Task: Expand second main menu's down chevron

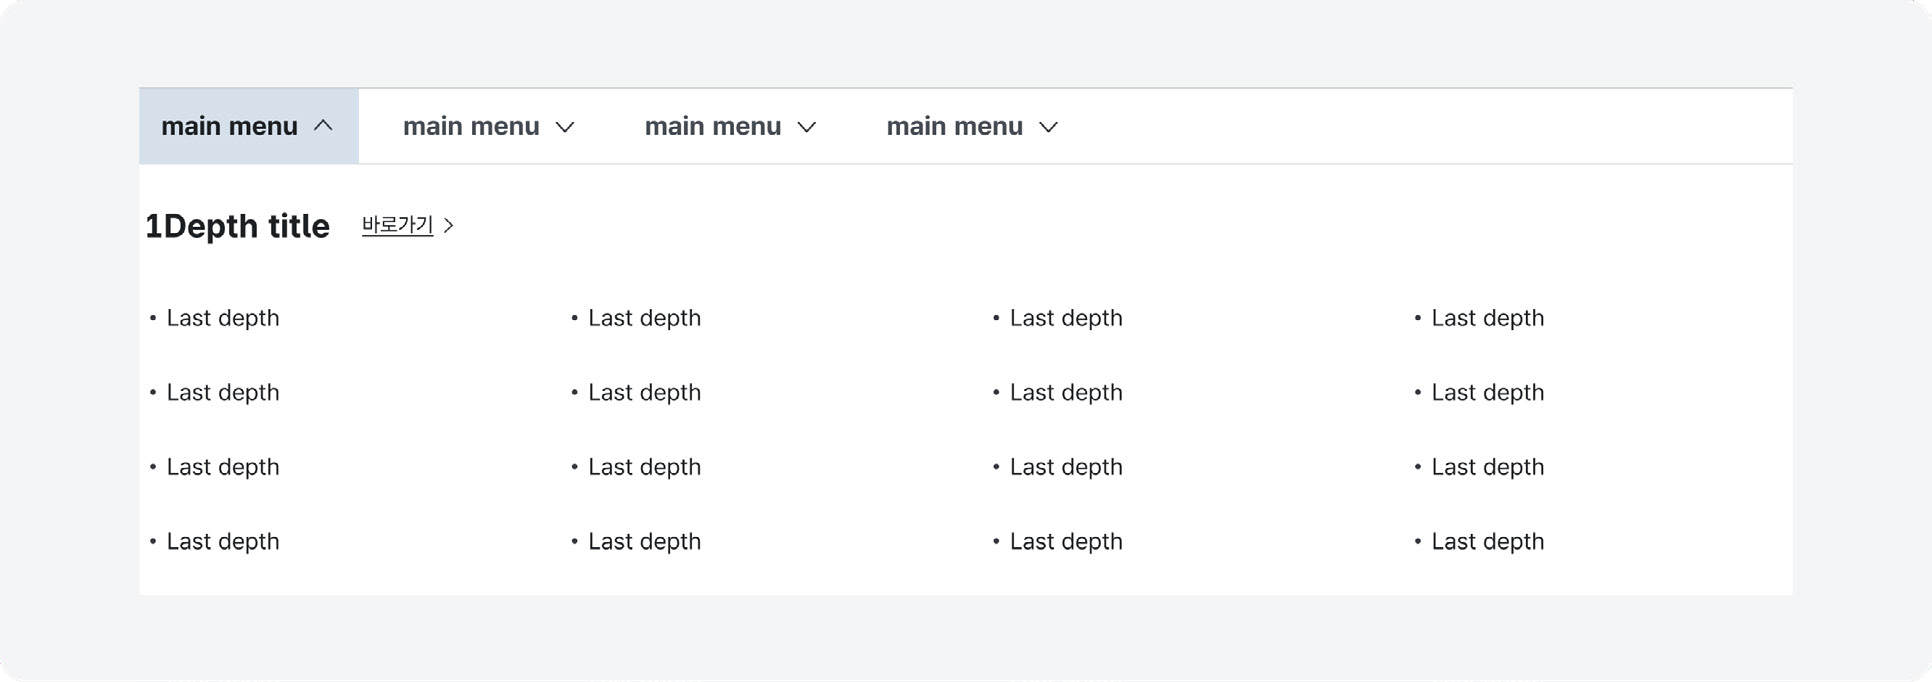Action: [x=565, y=127]
